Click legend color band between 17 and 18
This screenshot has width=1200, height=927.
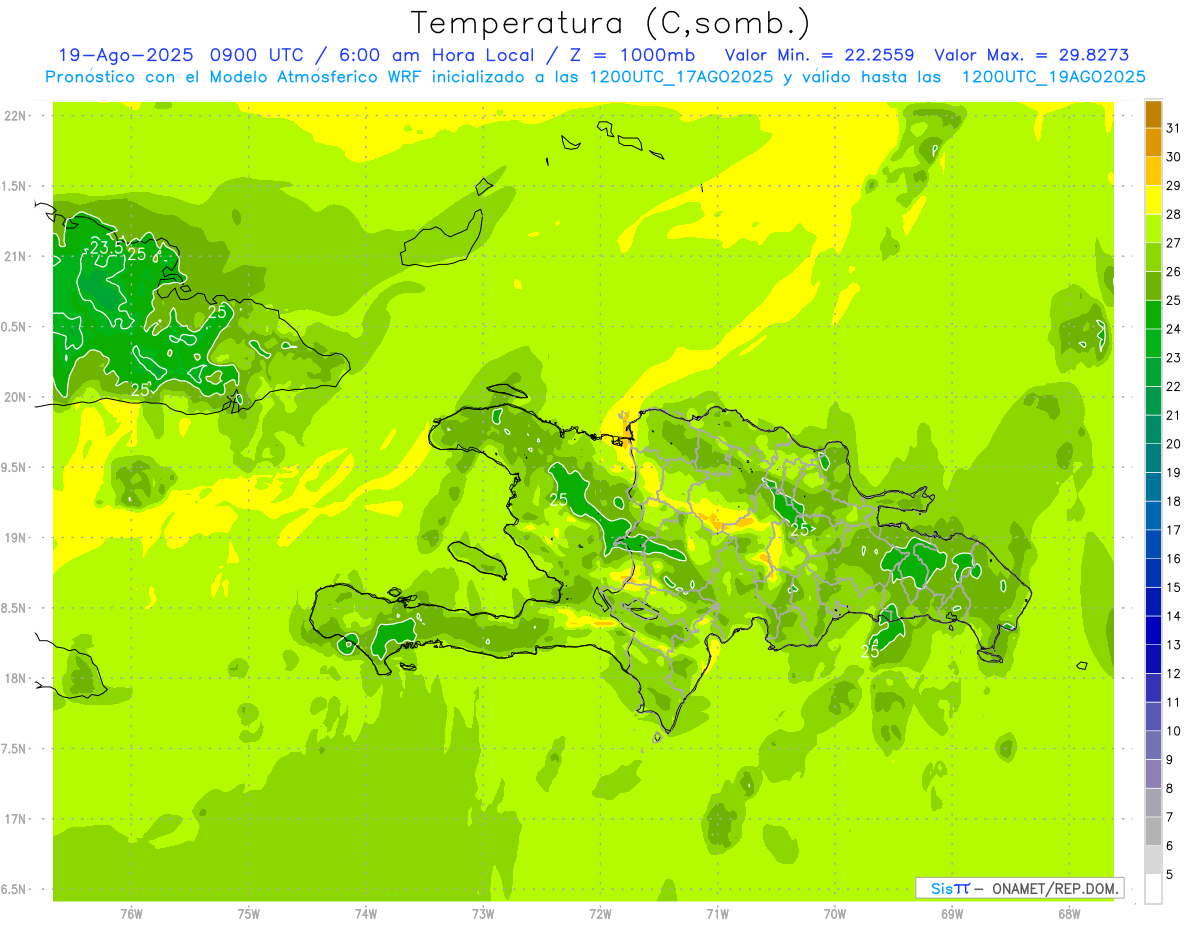[1153, 515]
